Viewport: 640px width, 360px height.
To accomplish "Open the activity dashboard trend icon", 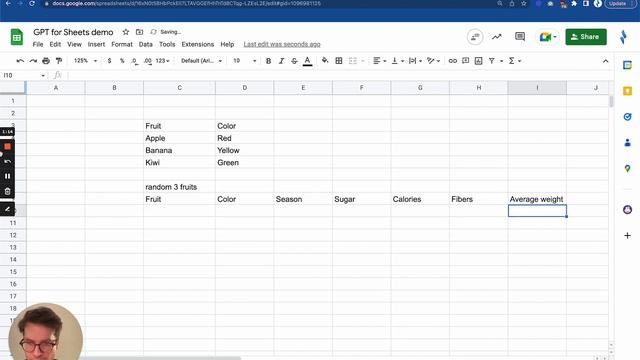I will tap(496, 37).
